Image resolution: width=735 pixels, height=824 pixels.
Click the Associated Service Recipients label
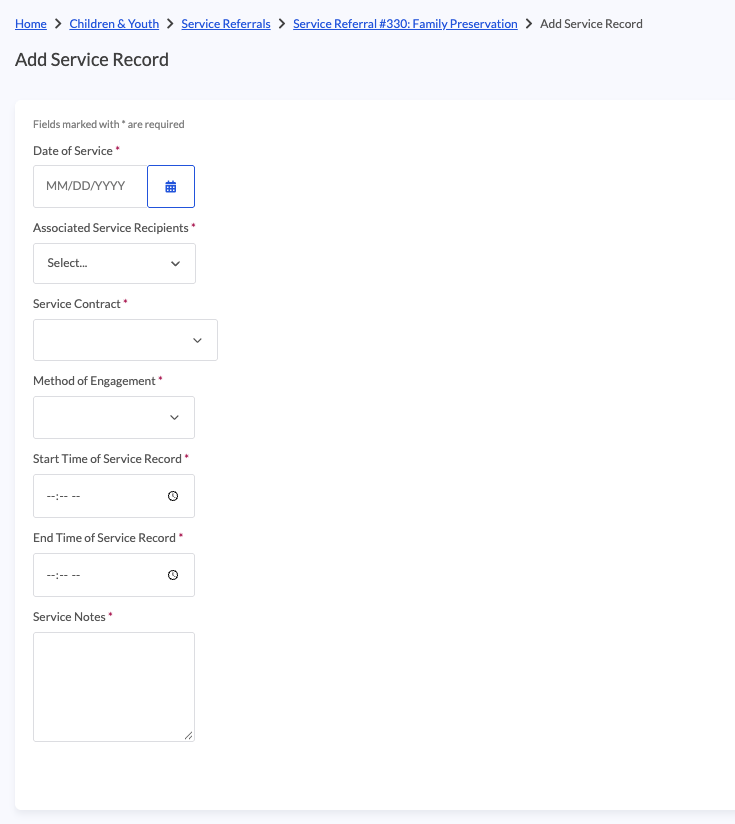pos(111,228)
